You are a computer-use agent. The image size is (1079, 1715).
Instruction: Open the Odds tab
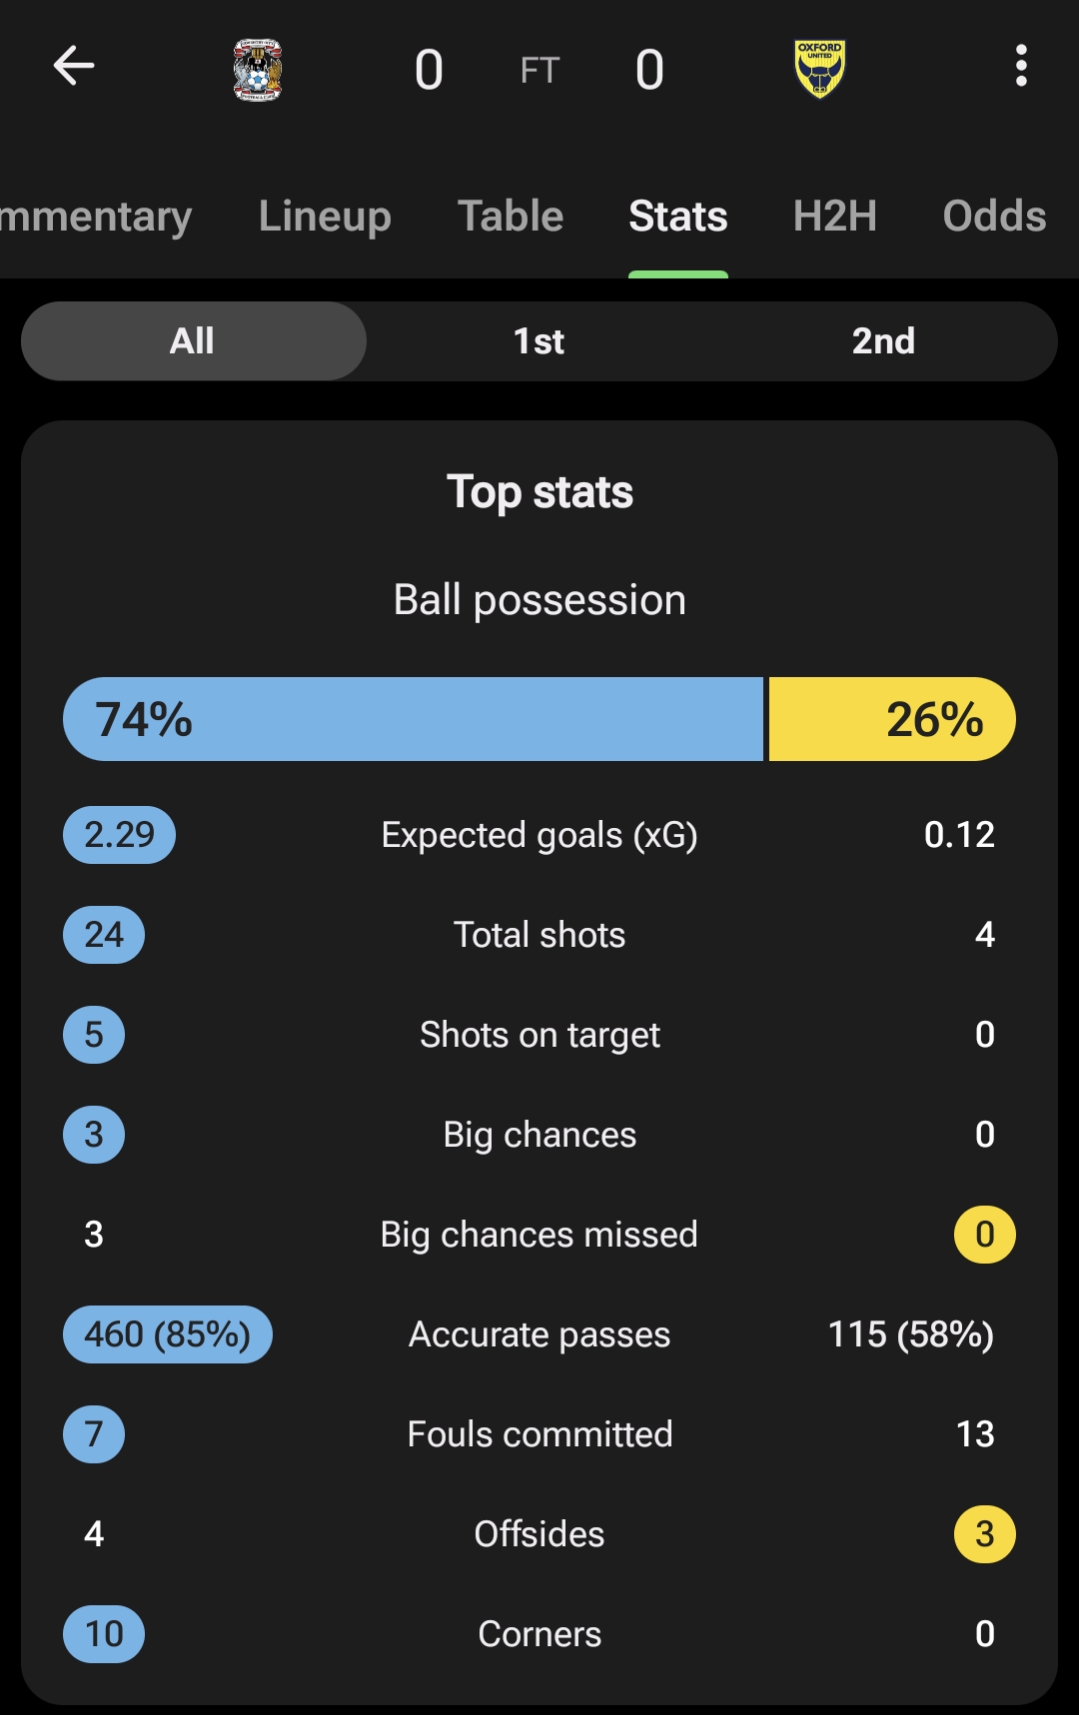(x=994, y=216)
